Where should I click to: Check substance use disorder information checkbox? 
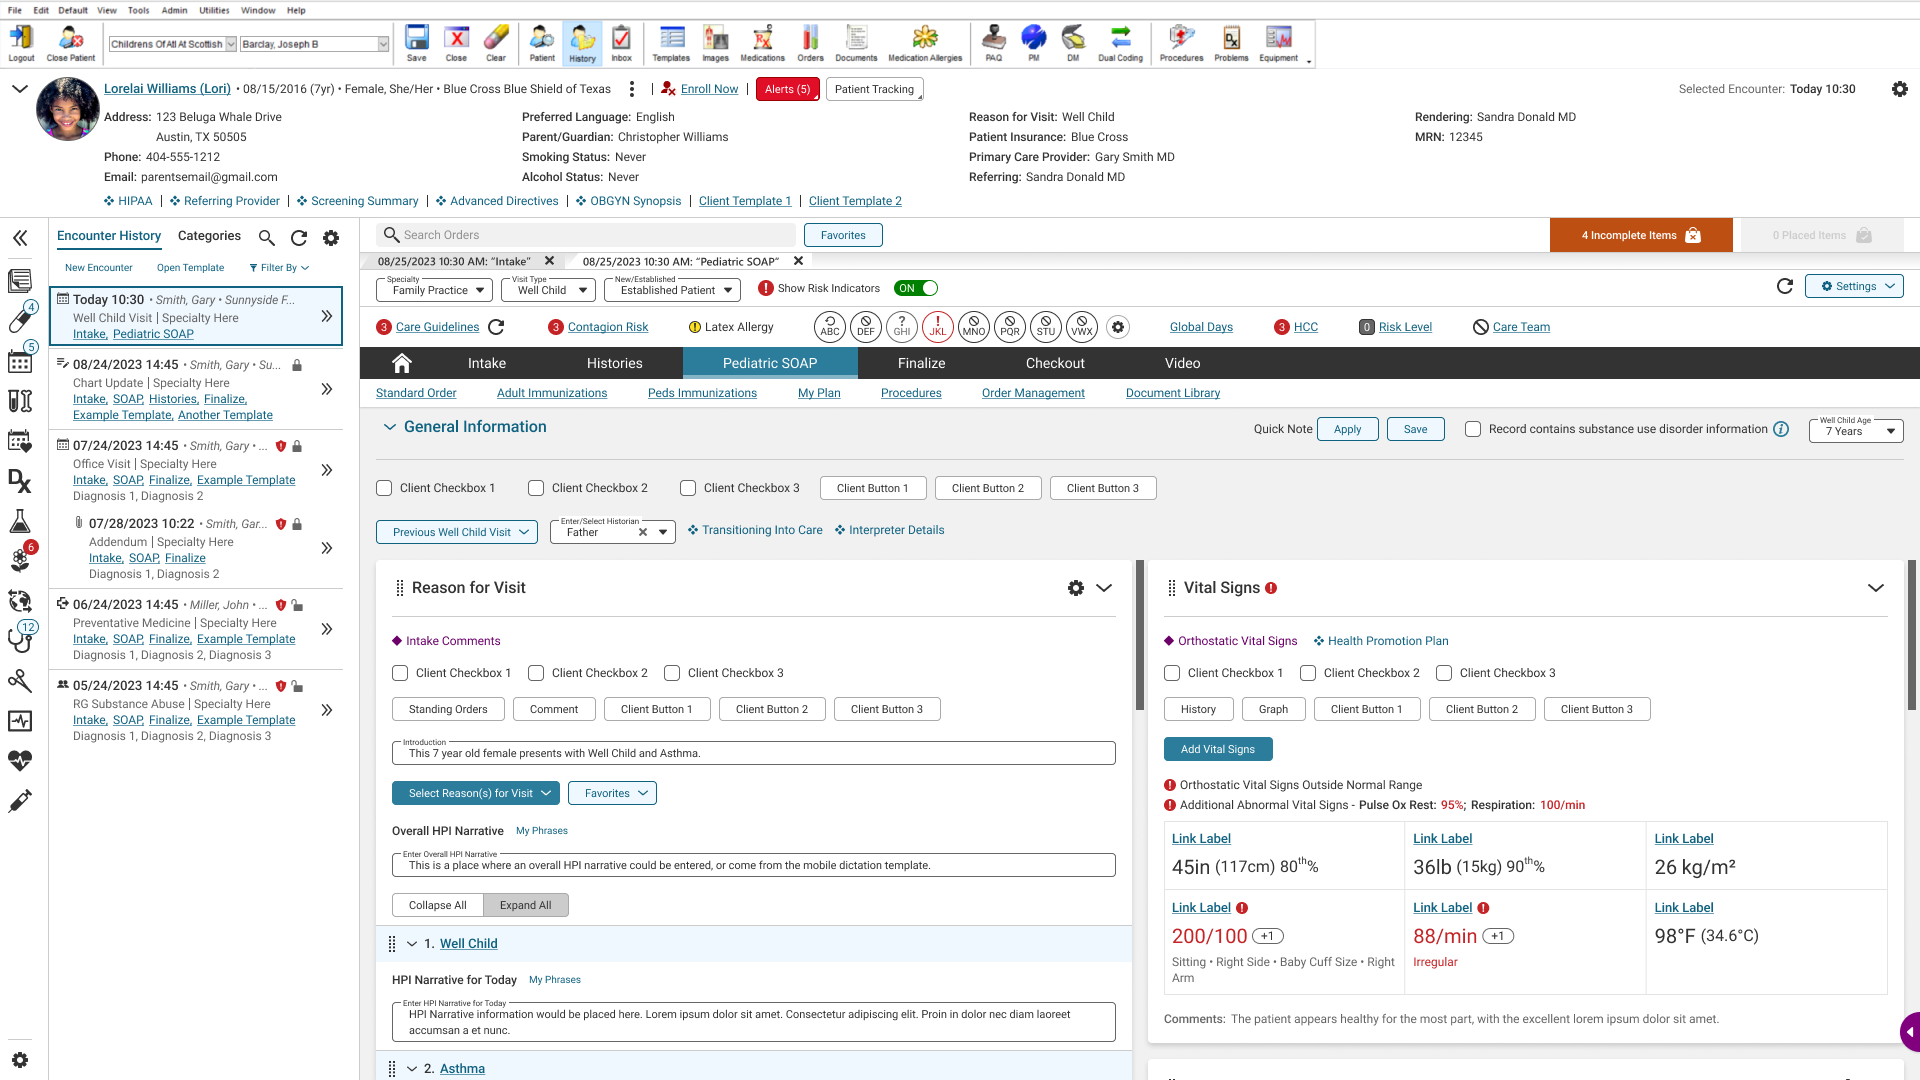click(x=1473, y=429)
